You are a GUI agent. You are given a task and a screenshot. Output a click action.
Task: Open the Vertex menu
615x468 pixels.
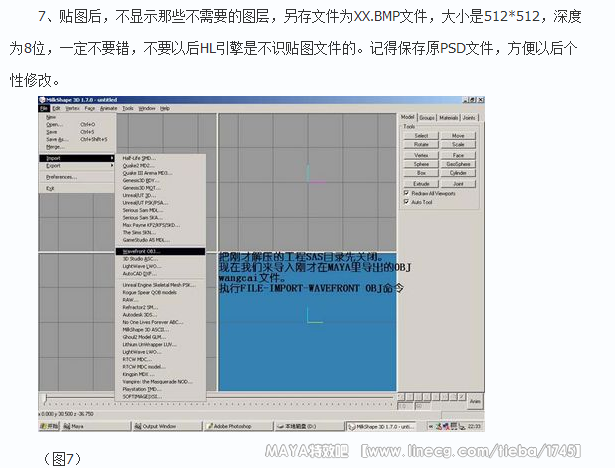[x=72, y=108]
